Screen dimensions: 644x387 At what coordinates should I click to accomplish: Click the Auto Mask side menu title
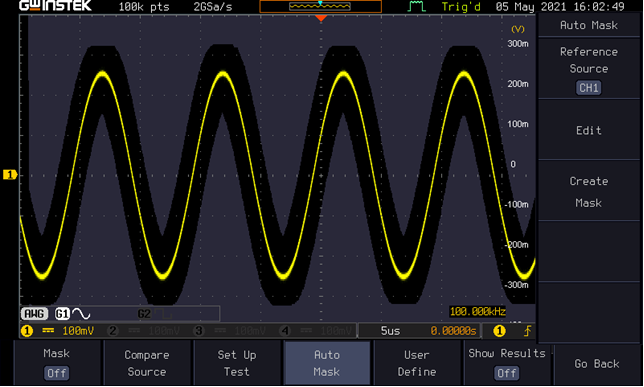[x=589, y=25]
